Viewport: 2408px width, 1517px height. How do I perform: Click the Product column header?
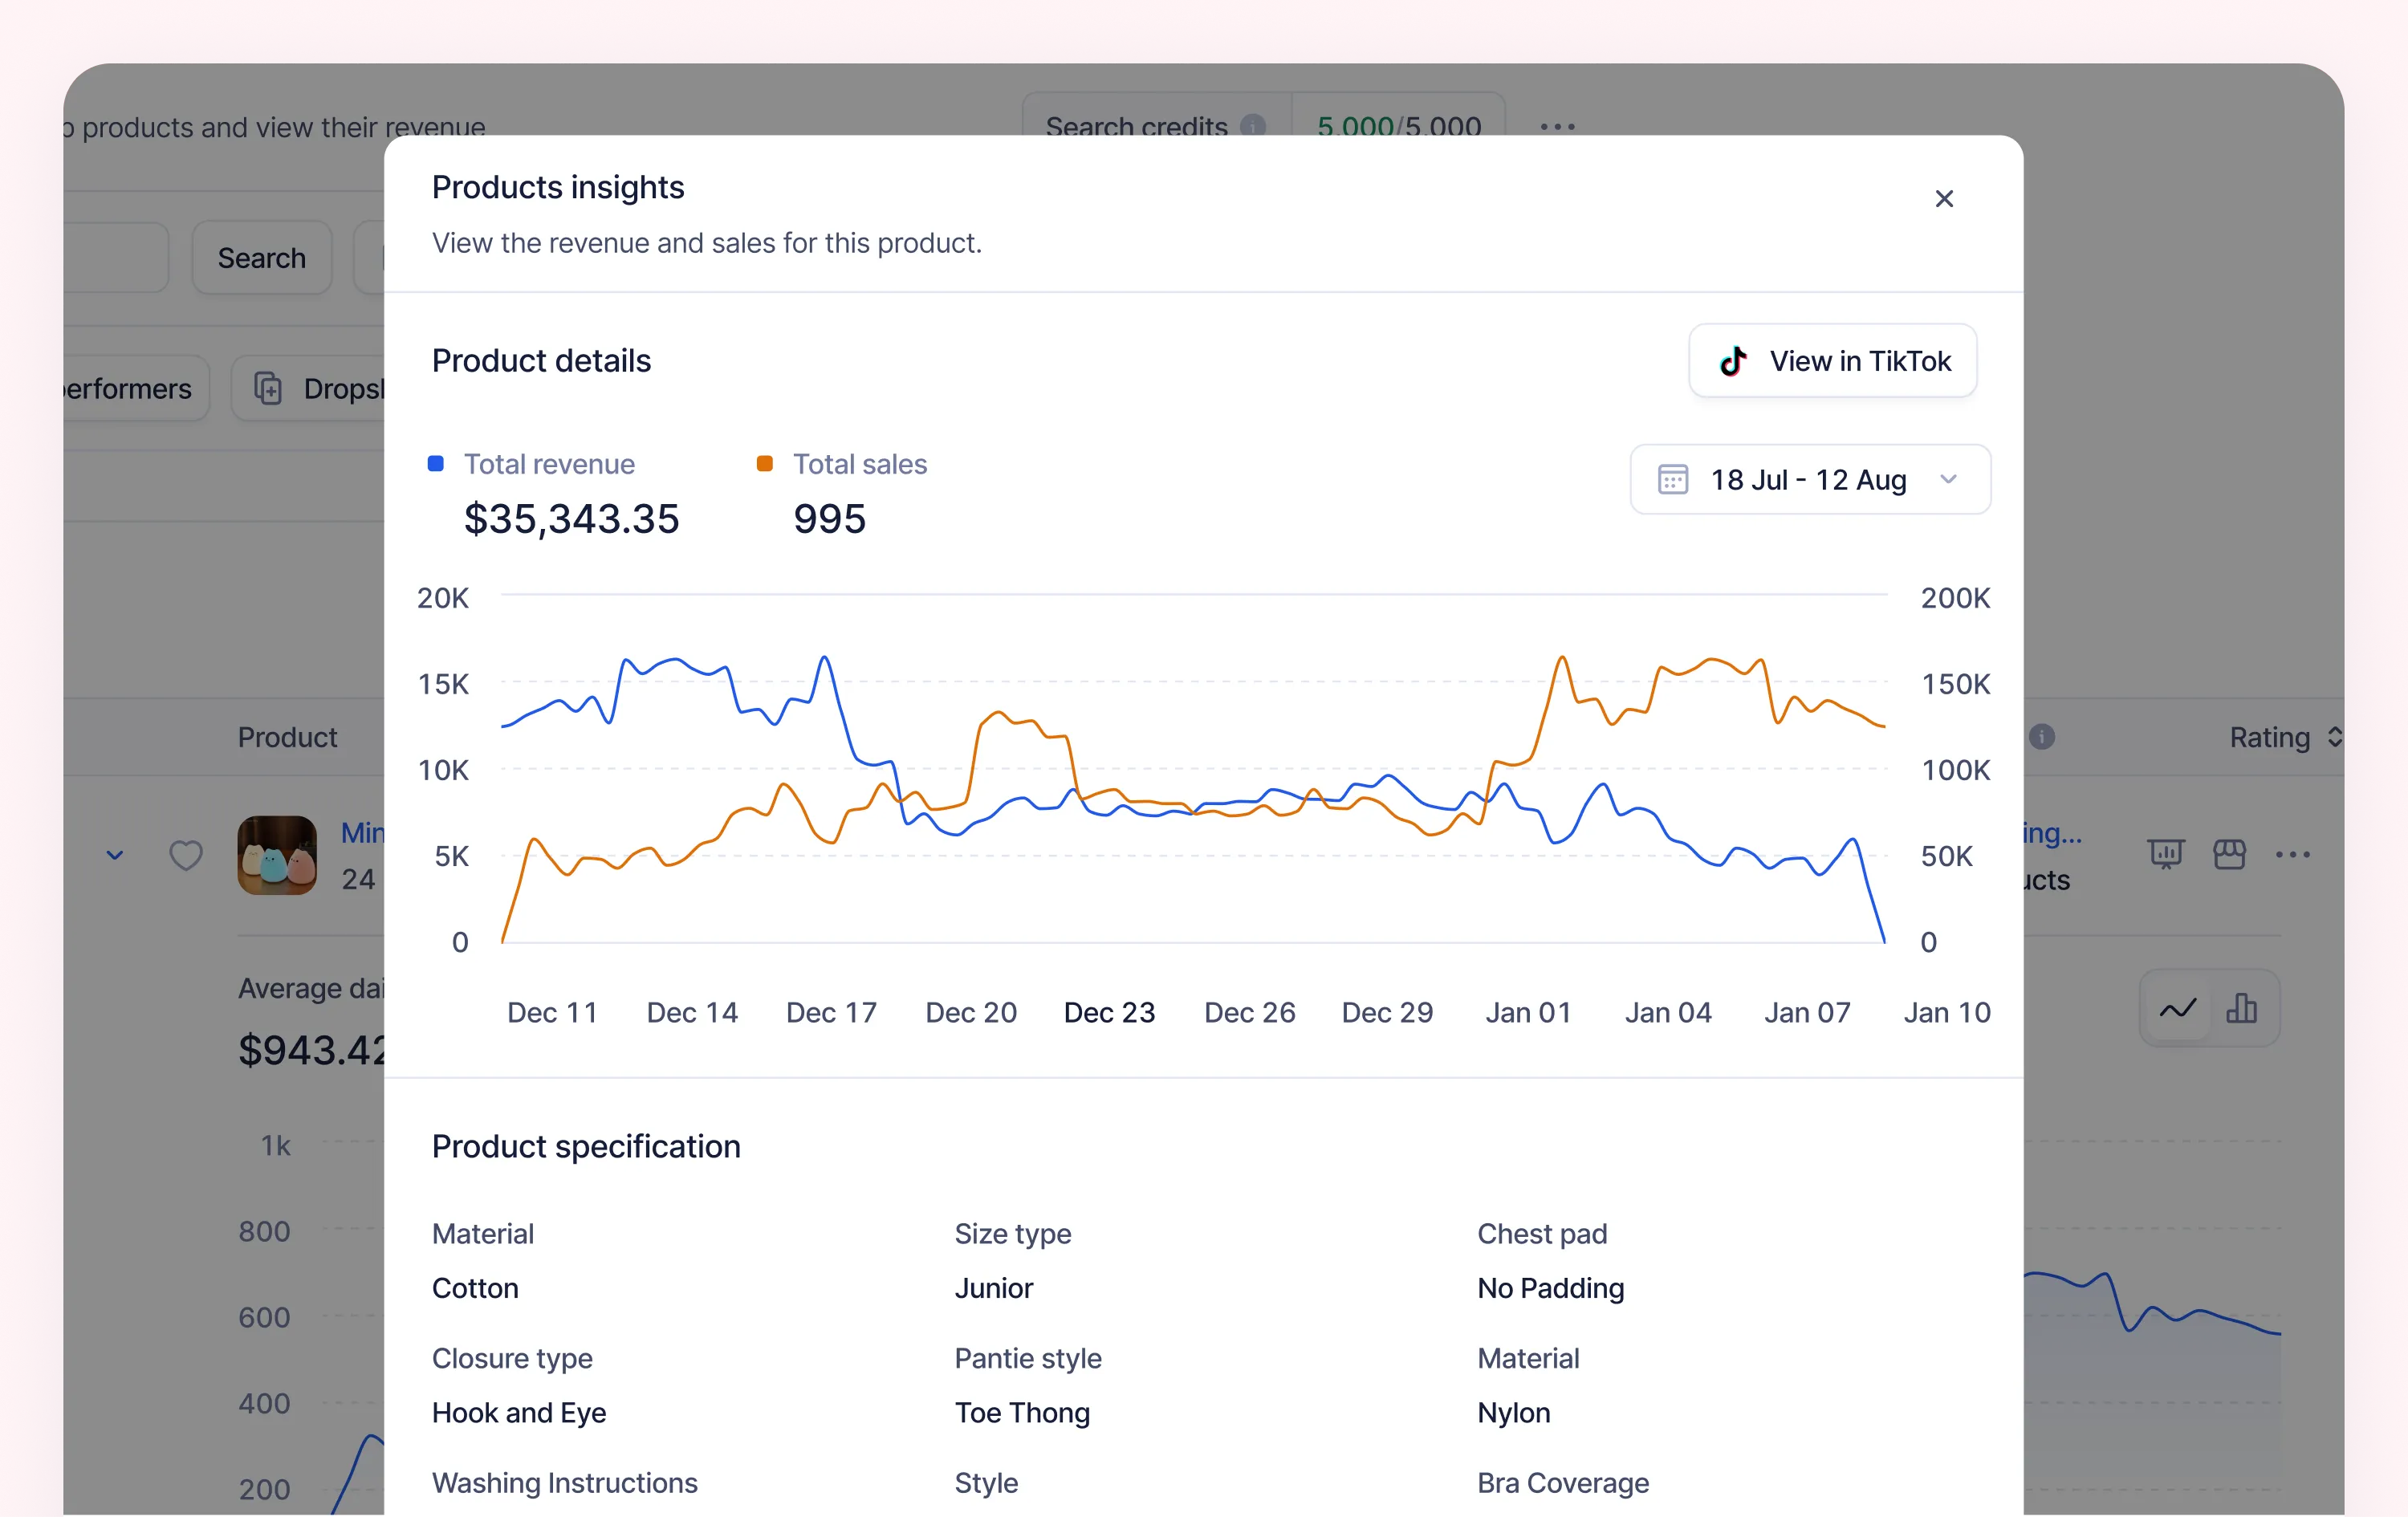tap(287, 738)
